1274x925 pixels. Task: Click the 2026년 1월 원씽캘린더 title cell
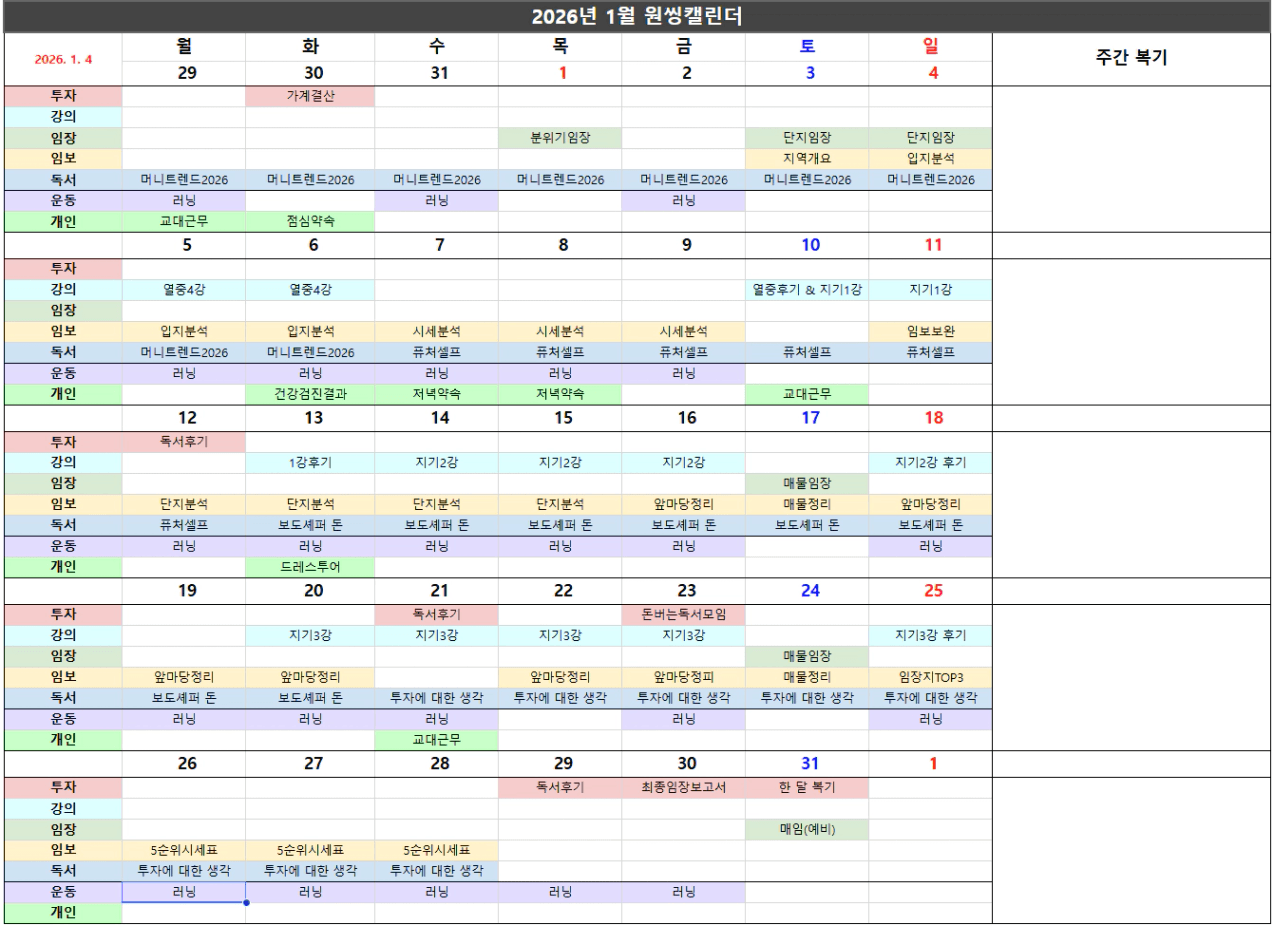tap(636, 16)
